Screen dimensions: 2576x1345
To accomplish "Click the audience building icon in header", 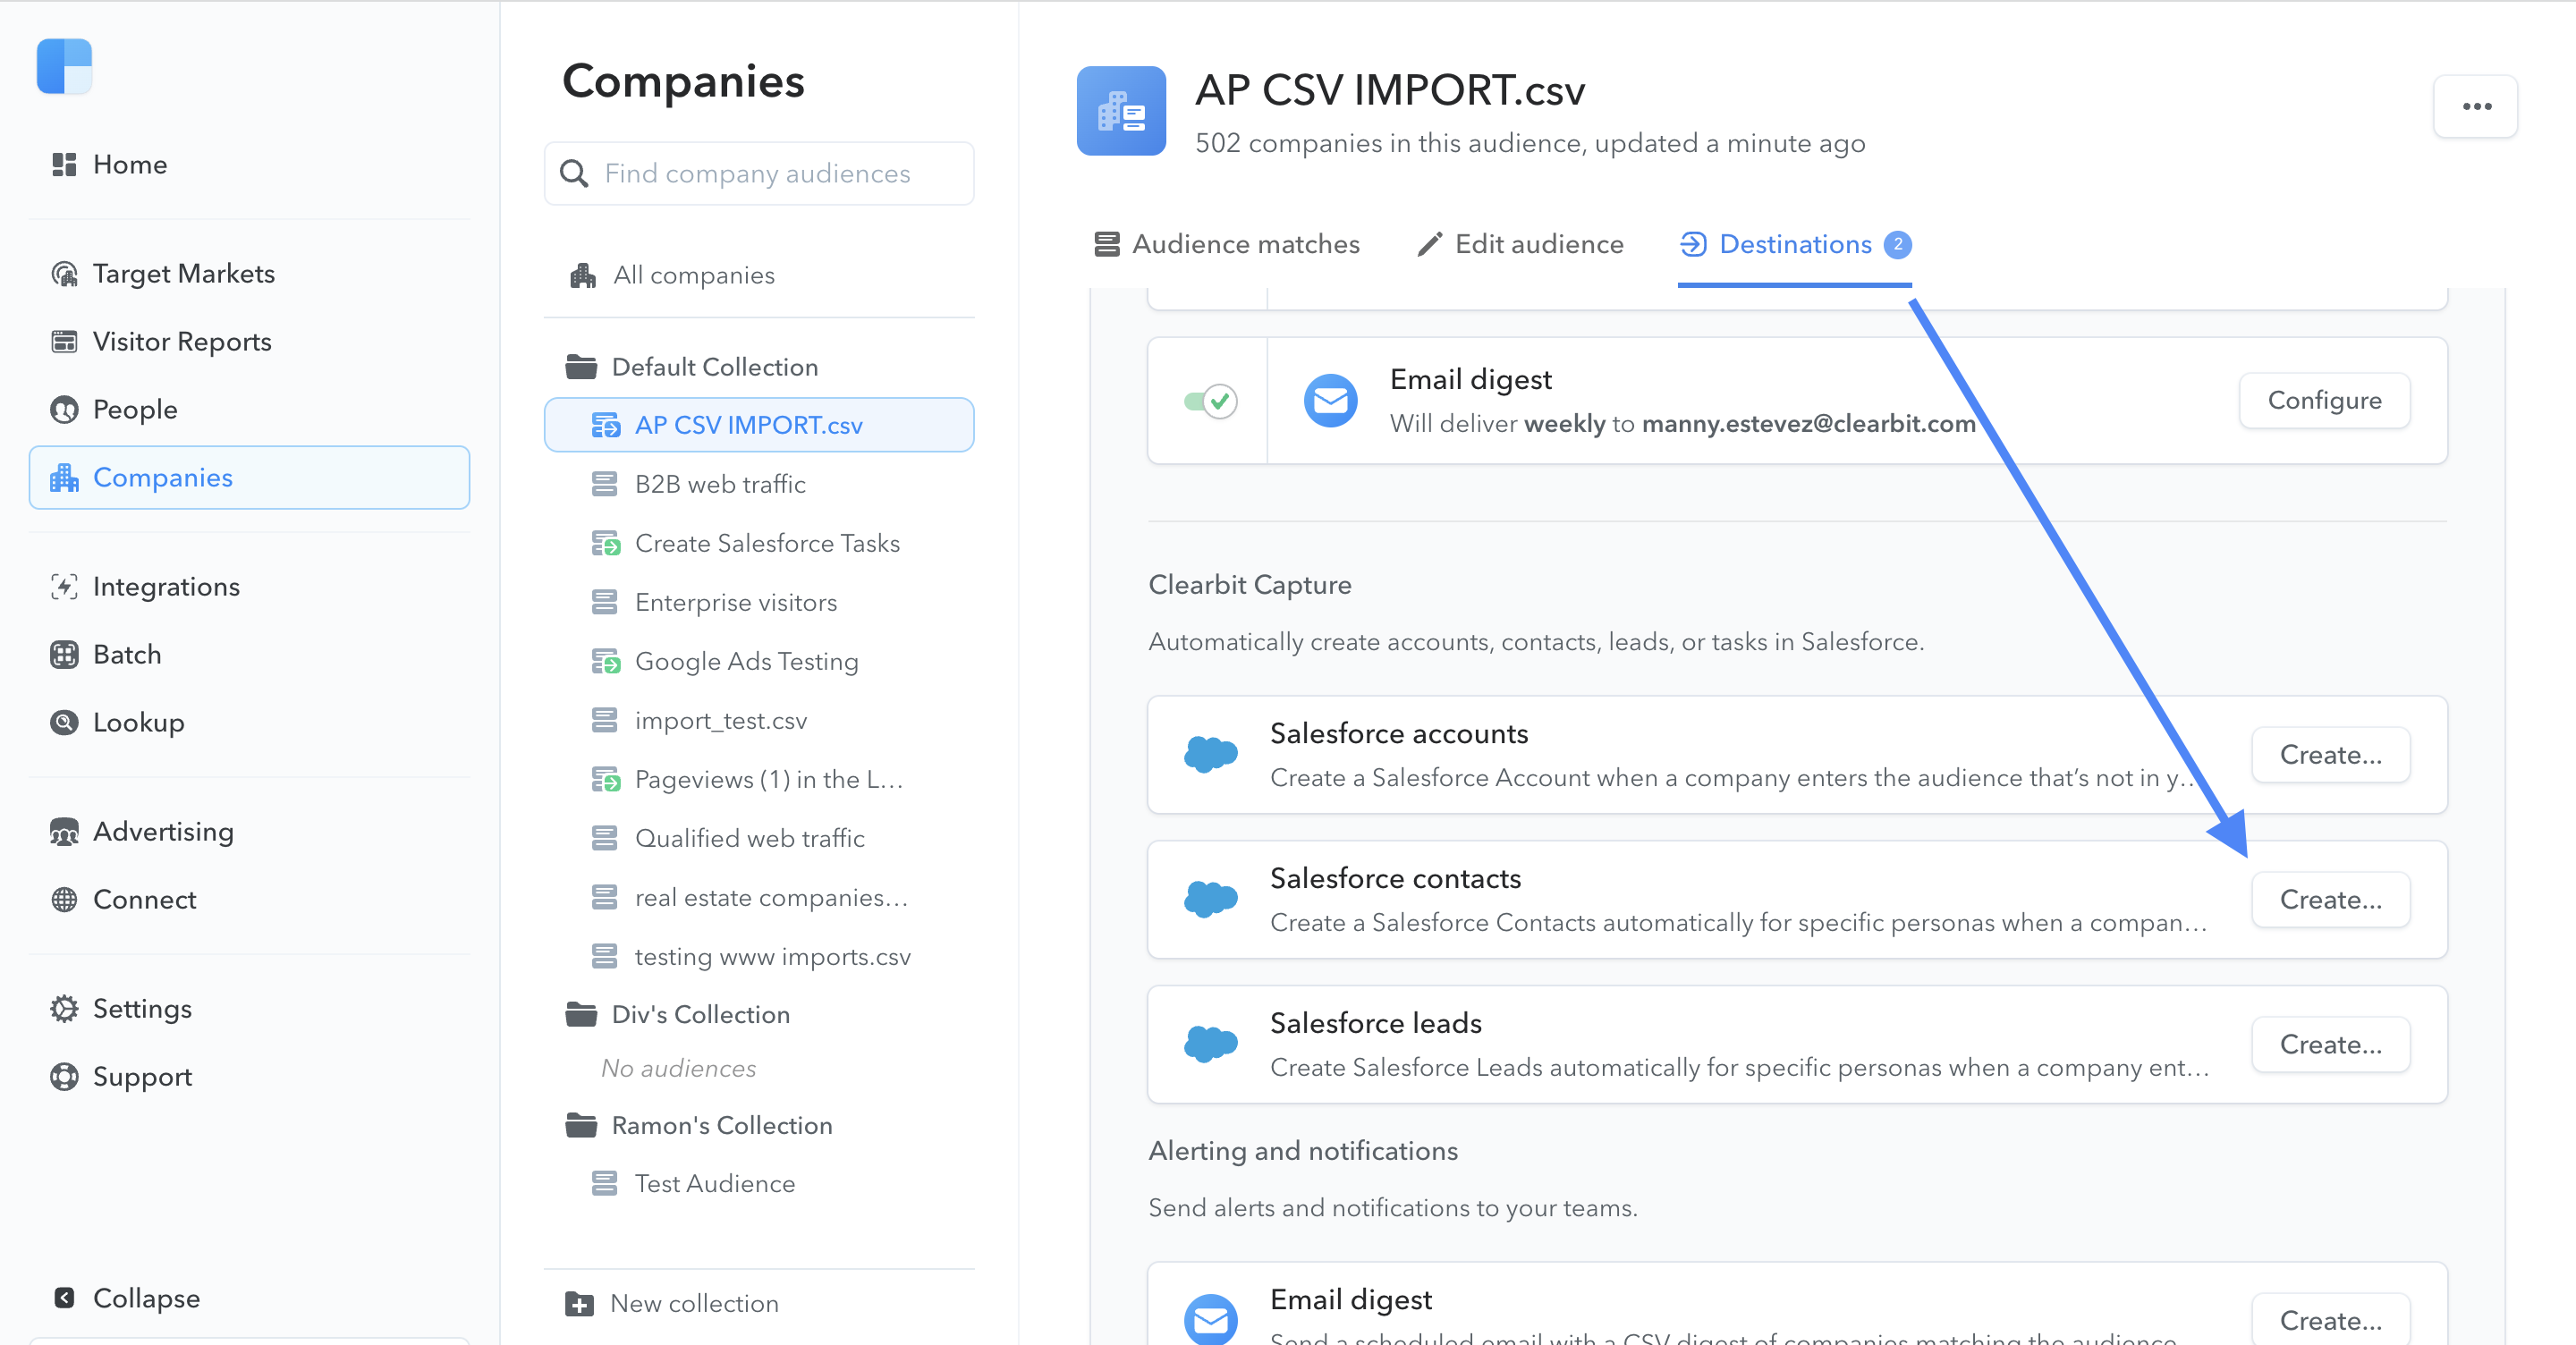I will 1121,111.
